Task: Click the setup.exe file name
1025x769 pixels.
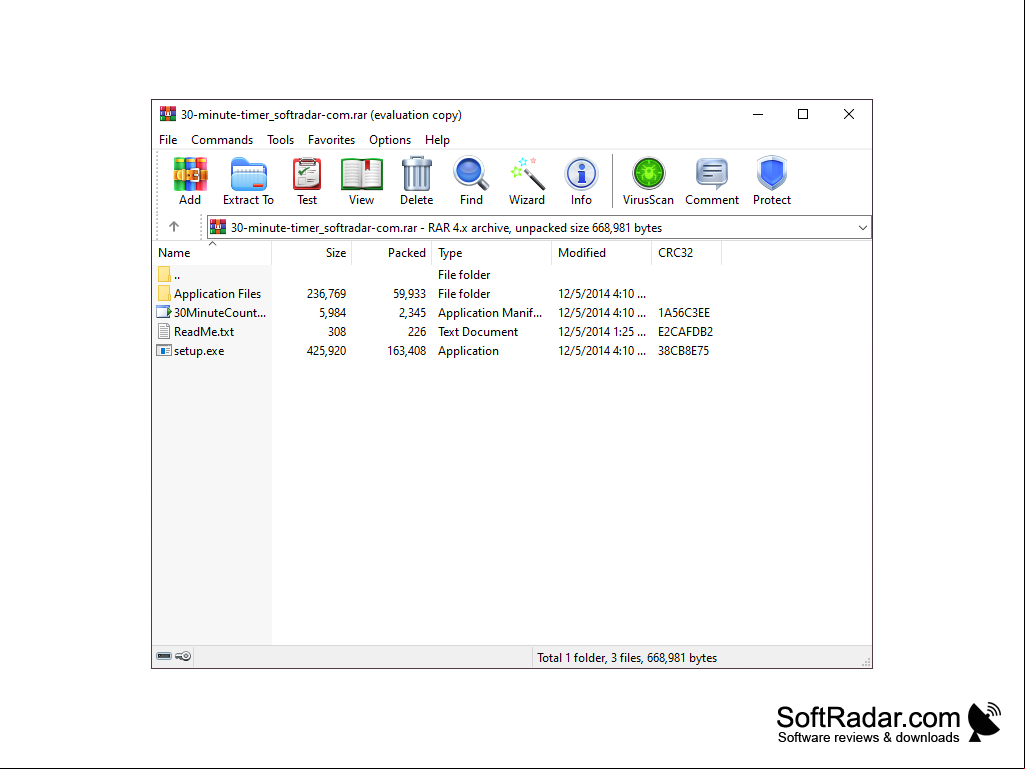Action: pyautogui.click(x=199, y=350)
